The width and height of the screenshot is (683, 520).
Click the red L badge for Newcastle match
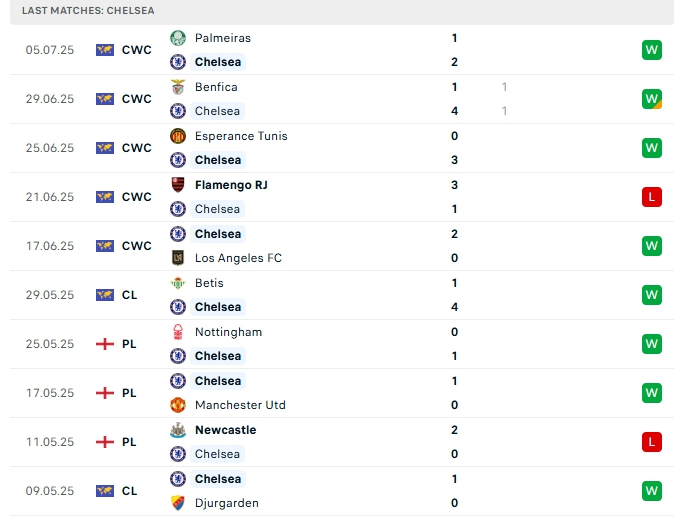(652, 442)
